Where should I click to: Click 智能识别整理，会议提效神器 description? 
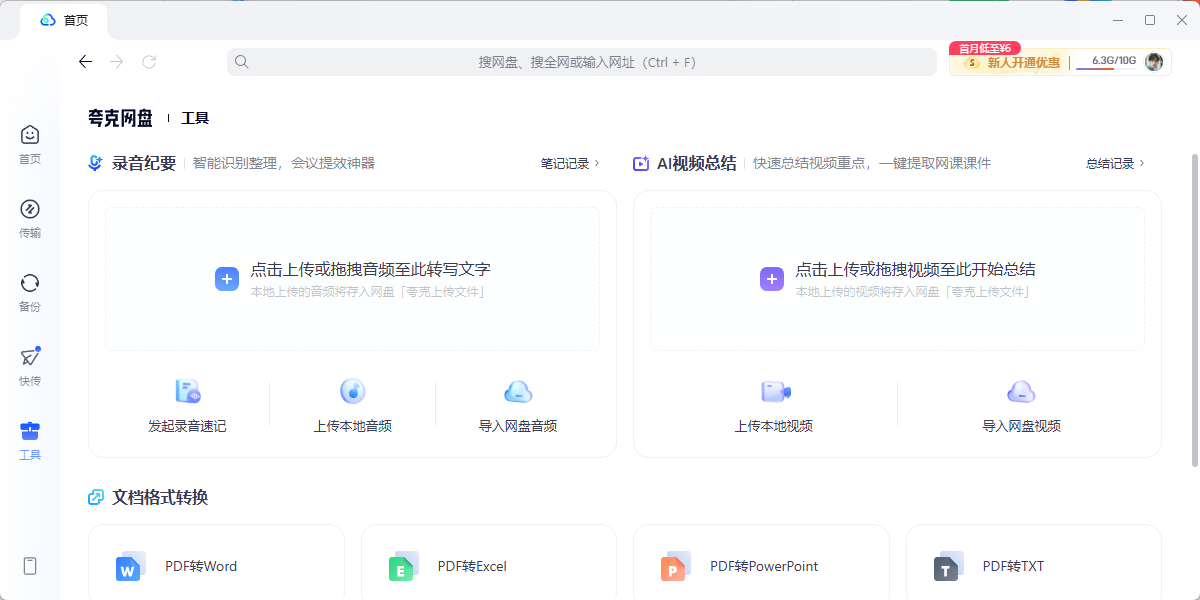point(284,163)
